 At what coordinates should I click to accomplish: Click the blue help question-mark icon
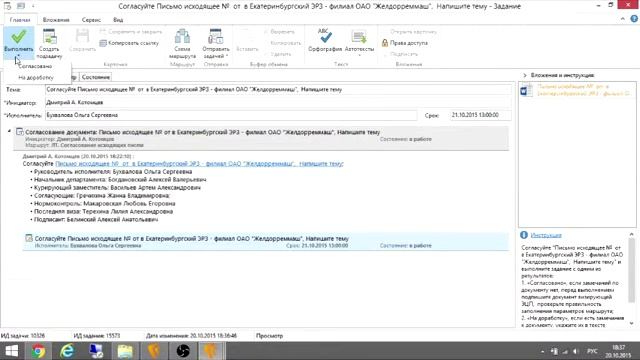click(x=634, y=19)
